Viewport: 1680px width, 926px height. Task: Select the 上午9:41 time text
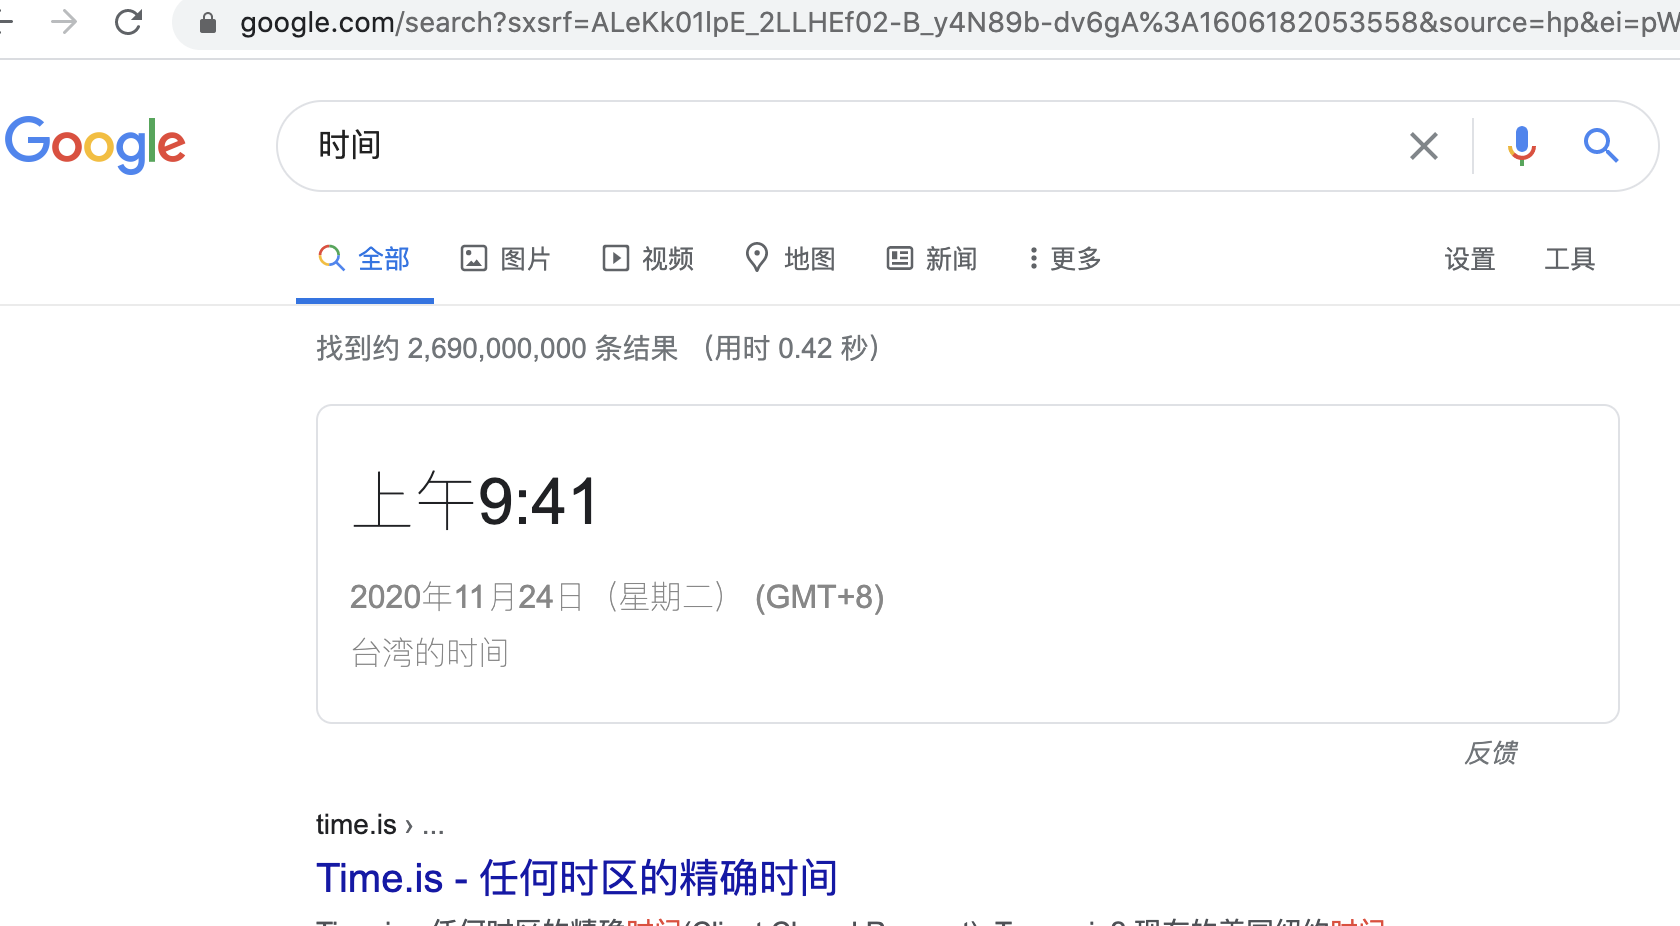pyautogui.click(x=476, y=501)
